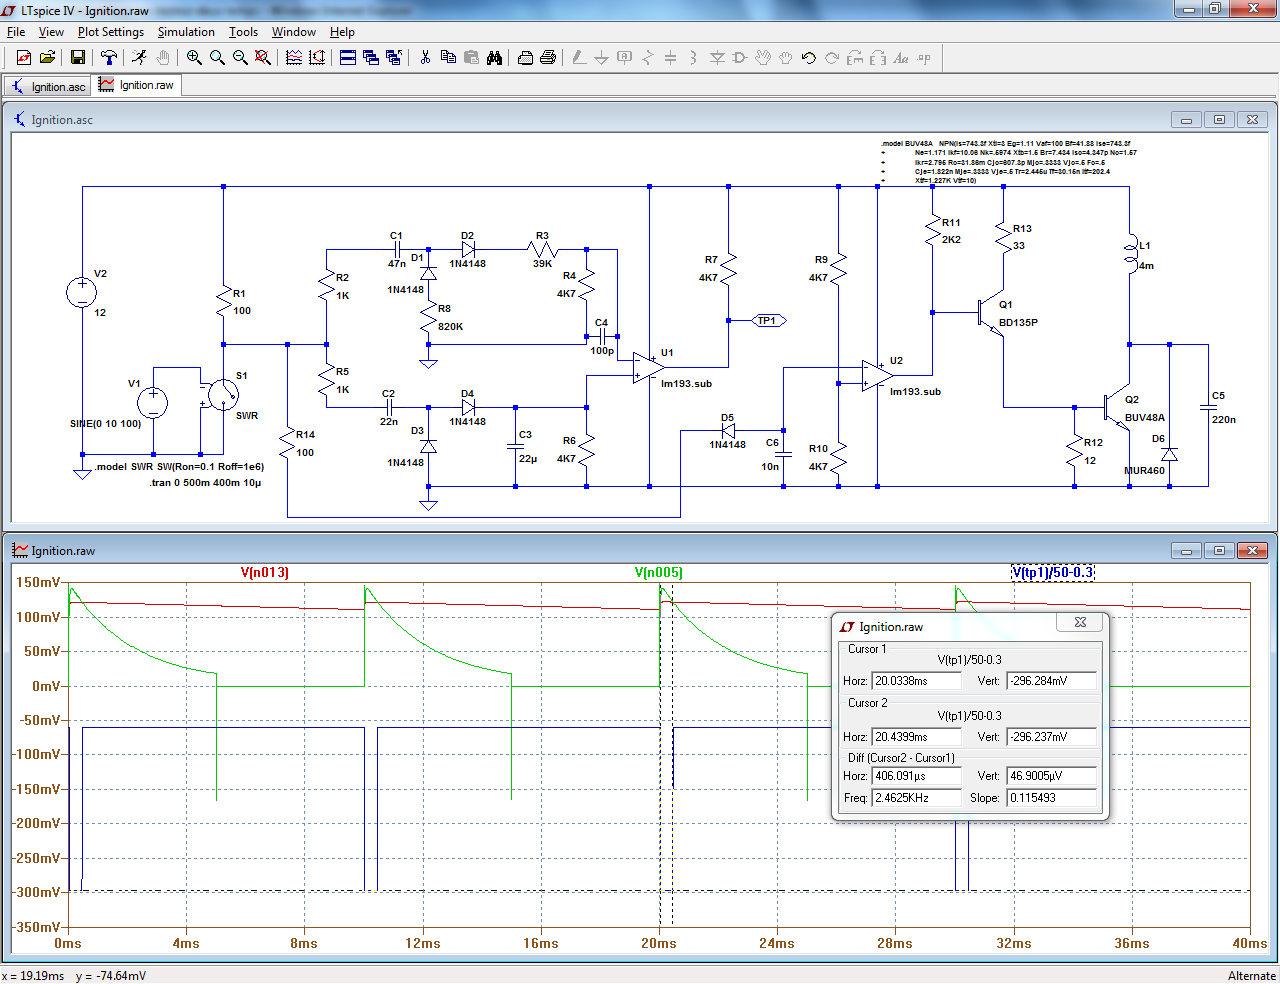Click the New Schematic toolbar icon
The image size is (1280, 984).
click(x=23, y=58)
